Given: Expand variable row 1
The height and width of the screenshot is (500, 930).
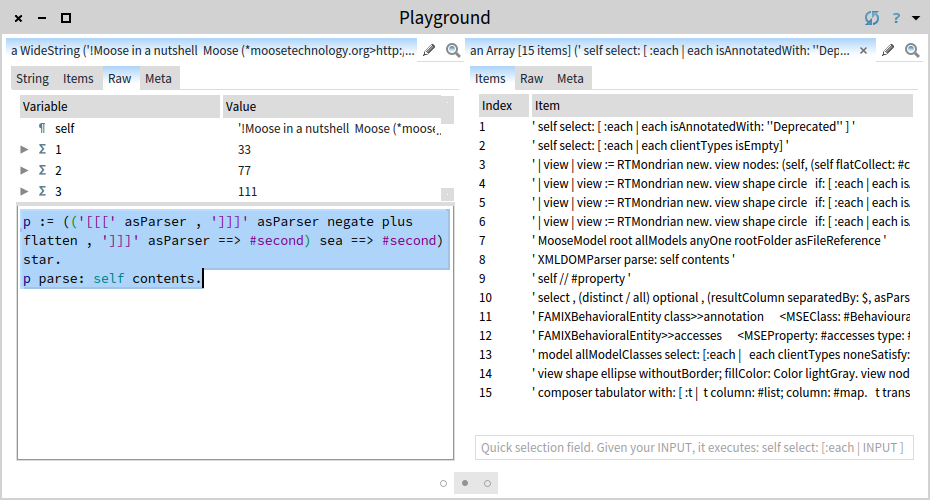Looking at the screenshot, I should coord(24,149).
